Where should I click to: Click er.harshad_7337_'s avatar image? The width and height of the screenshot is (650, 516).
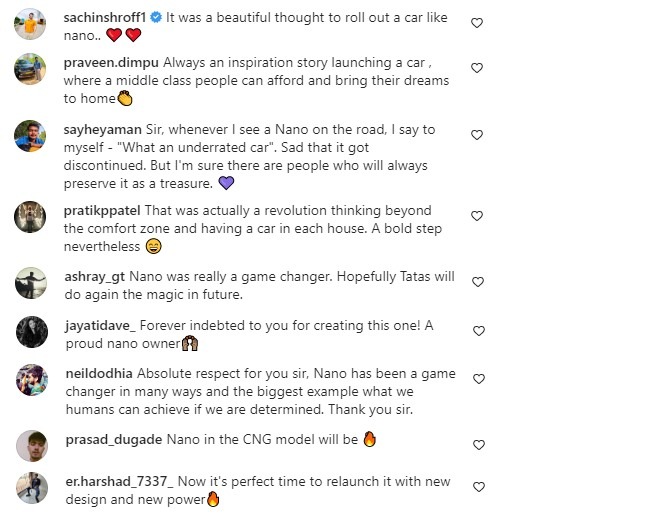(x=30, y=488)
